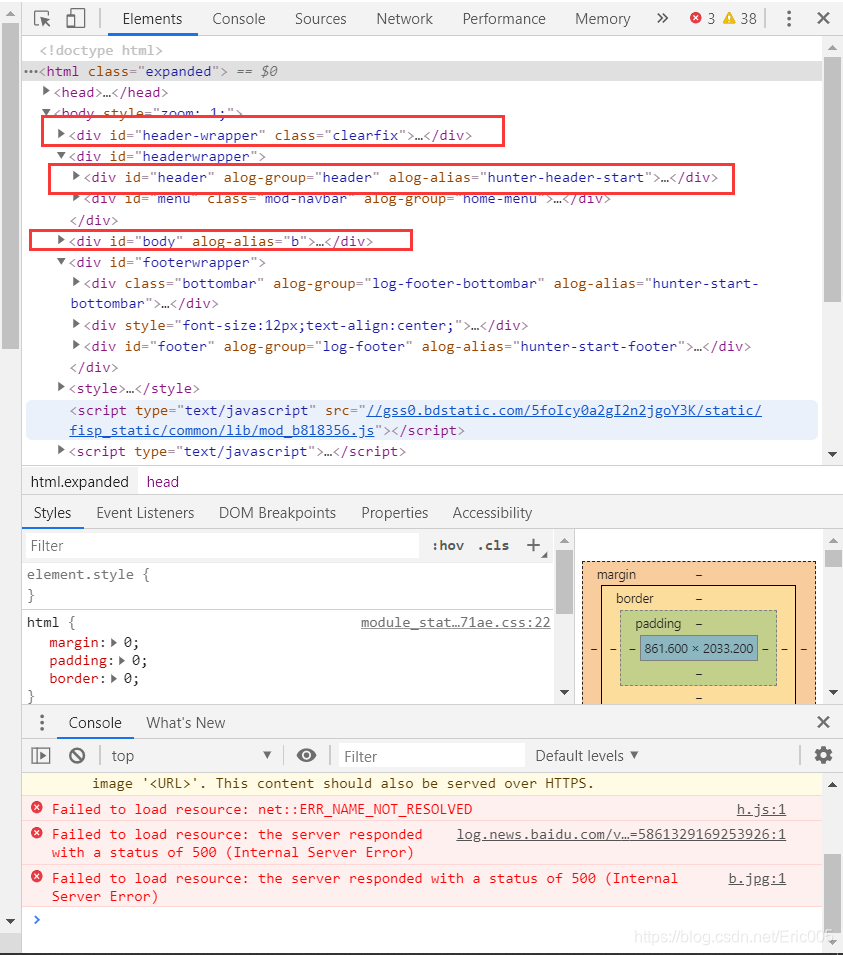Toggle the device toolbar icon
The width and height of the screenshot is (843, 955).
pyautogui.click(x=76, y=18)
